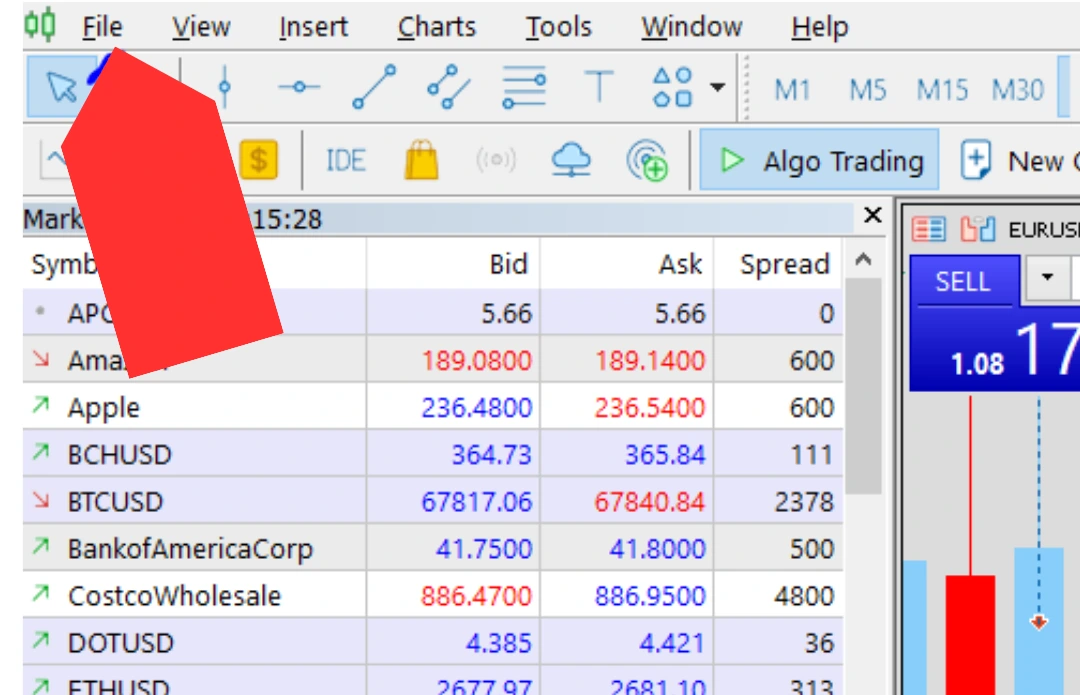Open the VPS cloud hosting icon

pyautogui.click(x=571, y=160)
